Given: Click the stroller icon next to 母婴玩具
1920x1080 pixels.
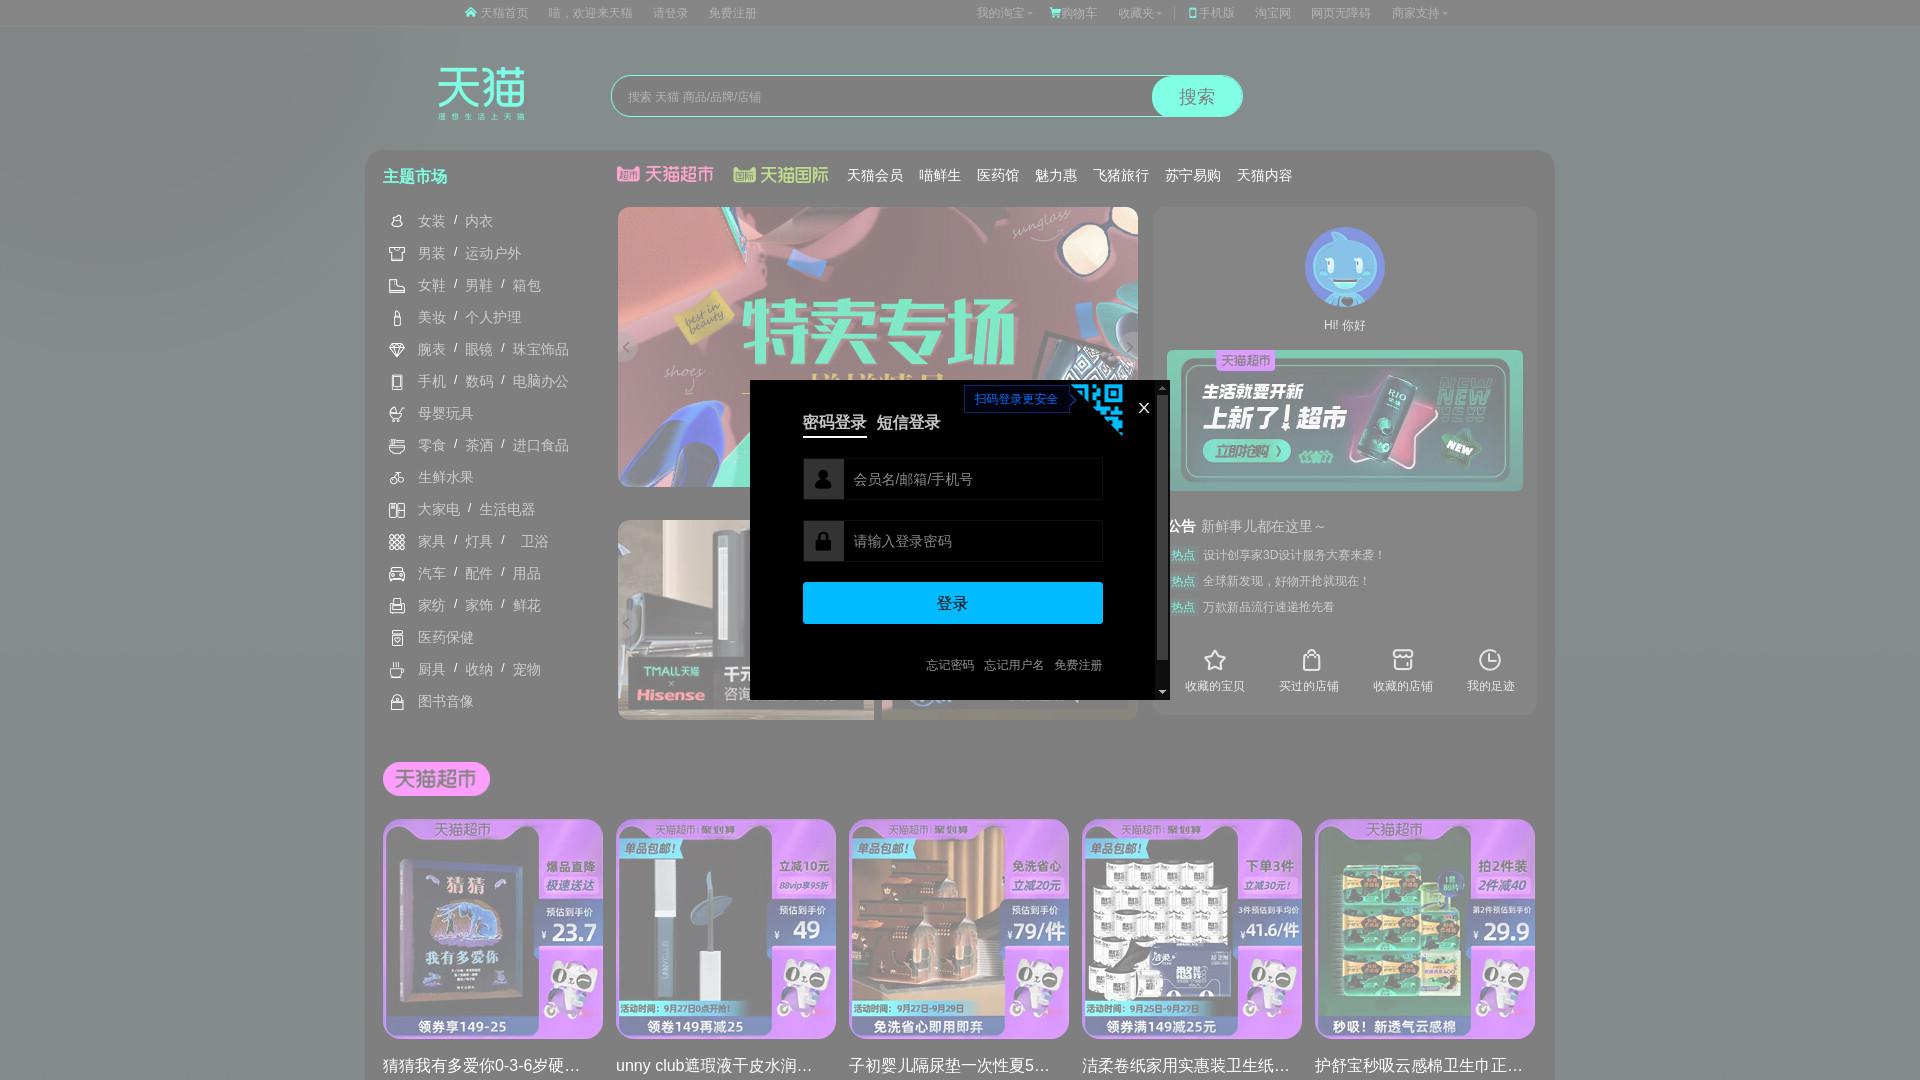Looking at the screenshot, I should coord(397,414).
